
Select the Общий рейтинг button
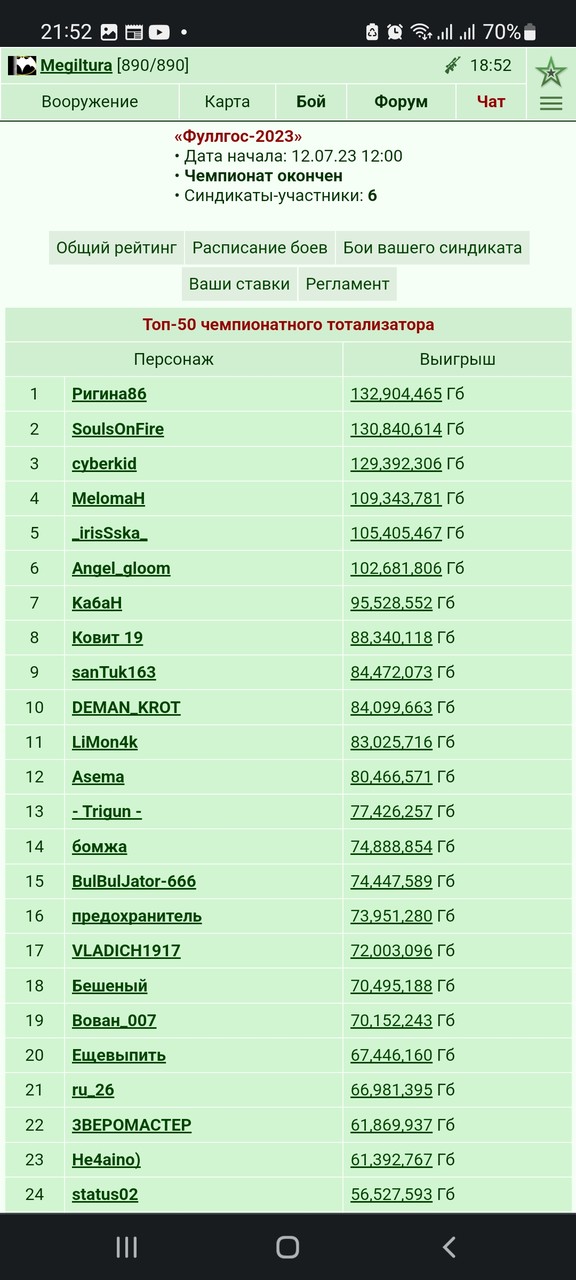click(116, 248)
